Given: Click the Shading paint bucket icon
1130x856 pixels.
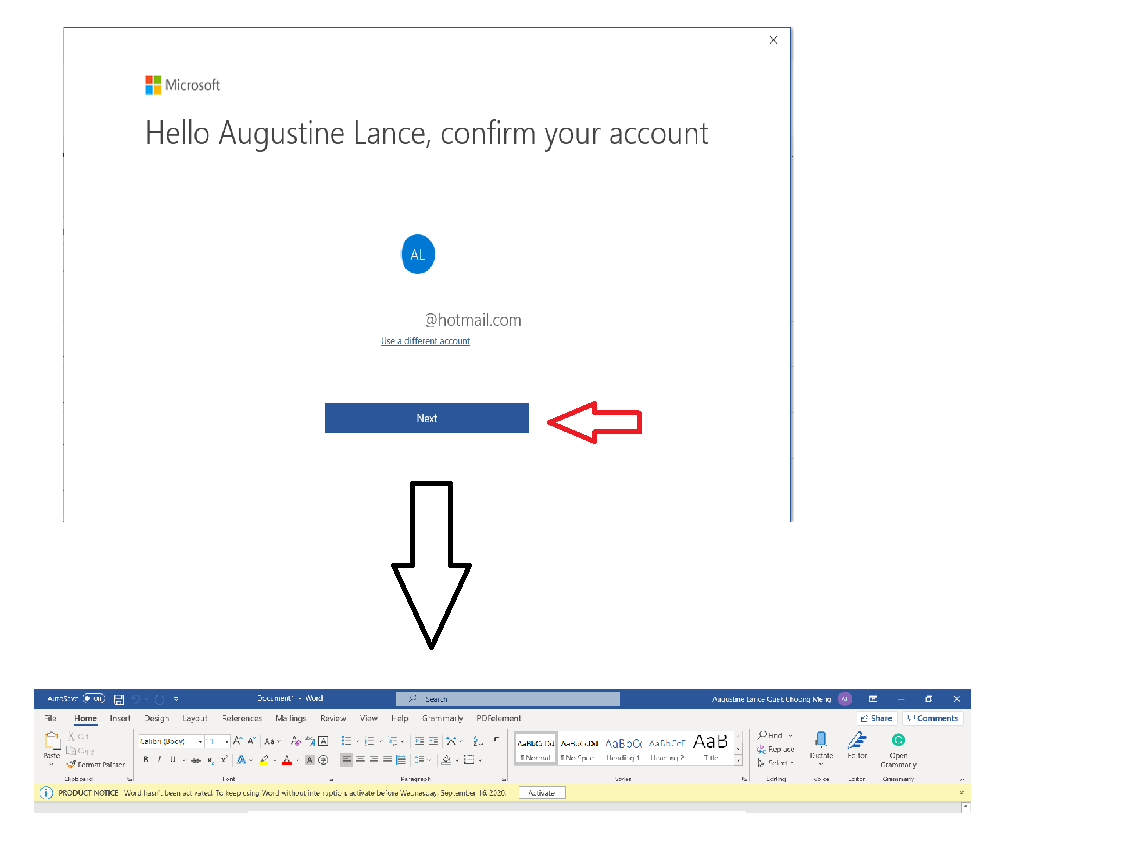Looking at the screenshot, I should pos(446,759).
